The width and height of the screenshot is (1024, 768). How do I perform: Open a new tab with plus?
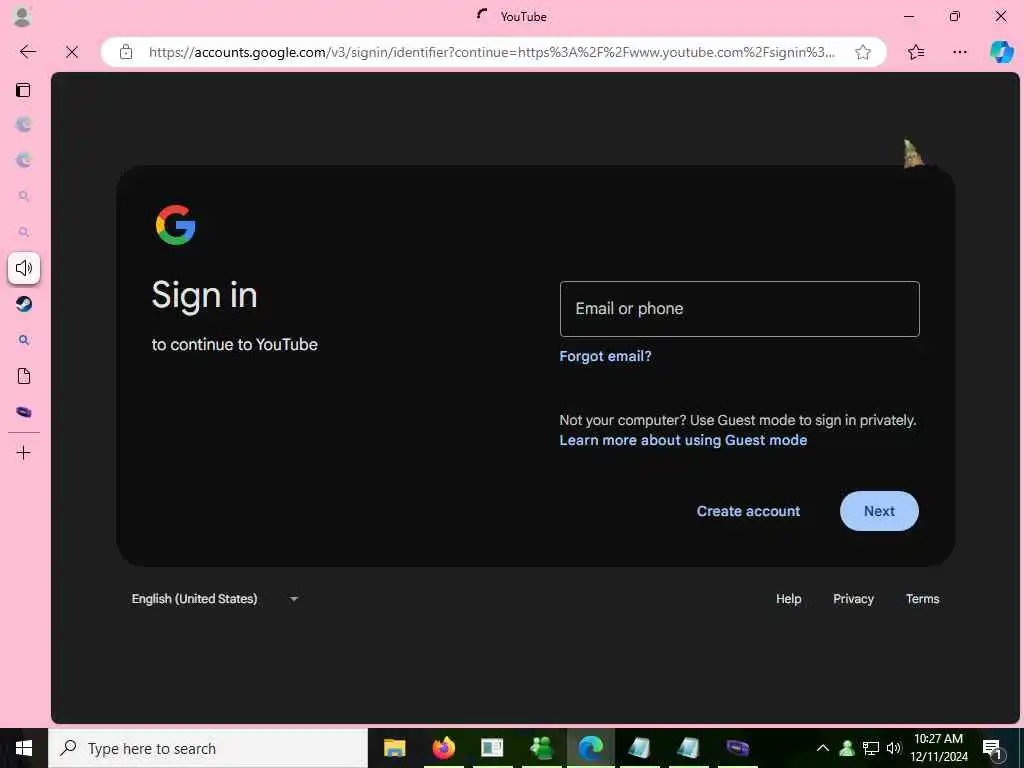point(24,453)
